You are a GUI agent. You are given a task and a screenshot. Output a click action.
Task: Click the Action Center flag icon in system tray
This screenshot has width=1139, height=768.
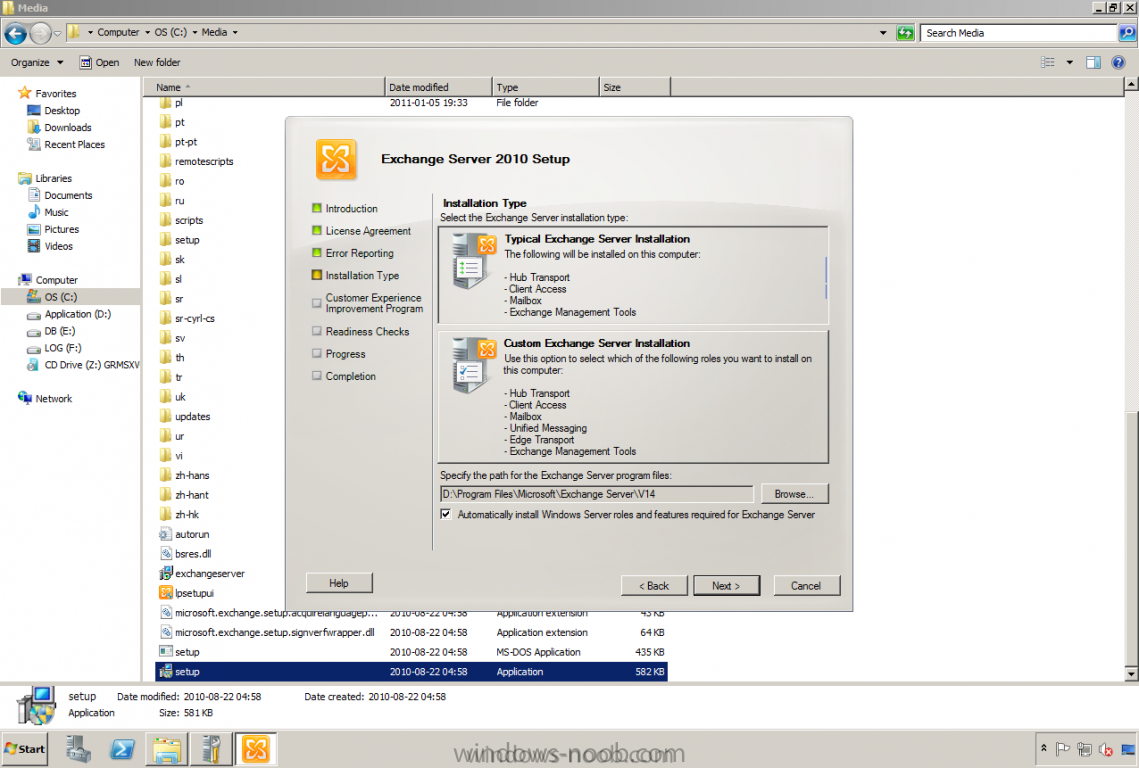1063,749
